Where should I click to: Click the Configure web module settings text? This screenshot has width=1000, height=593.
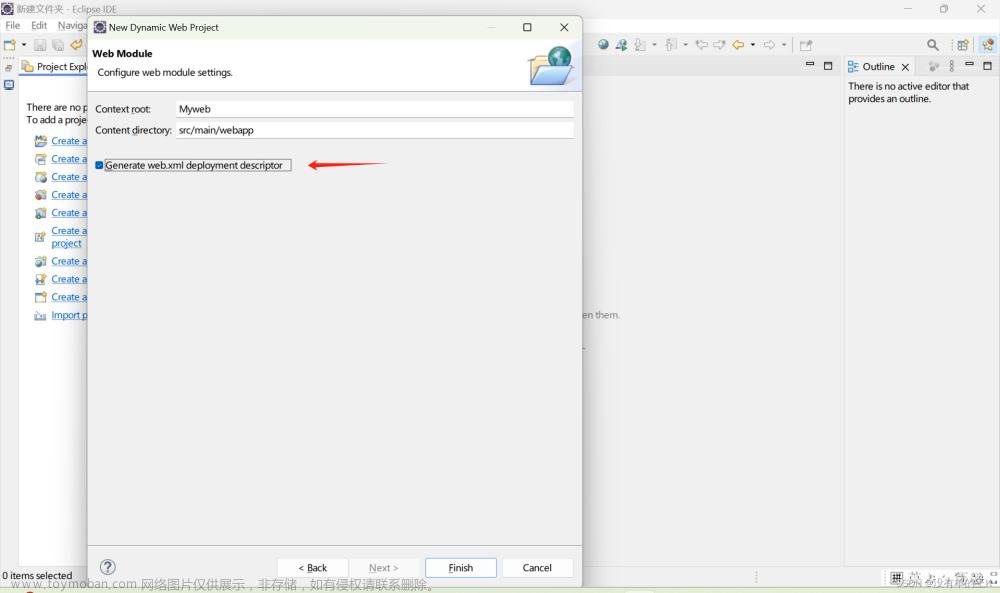[x=165, y=73]
